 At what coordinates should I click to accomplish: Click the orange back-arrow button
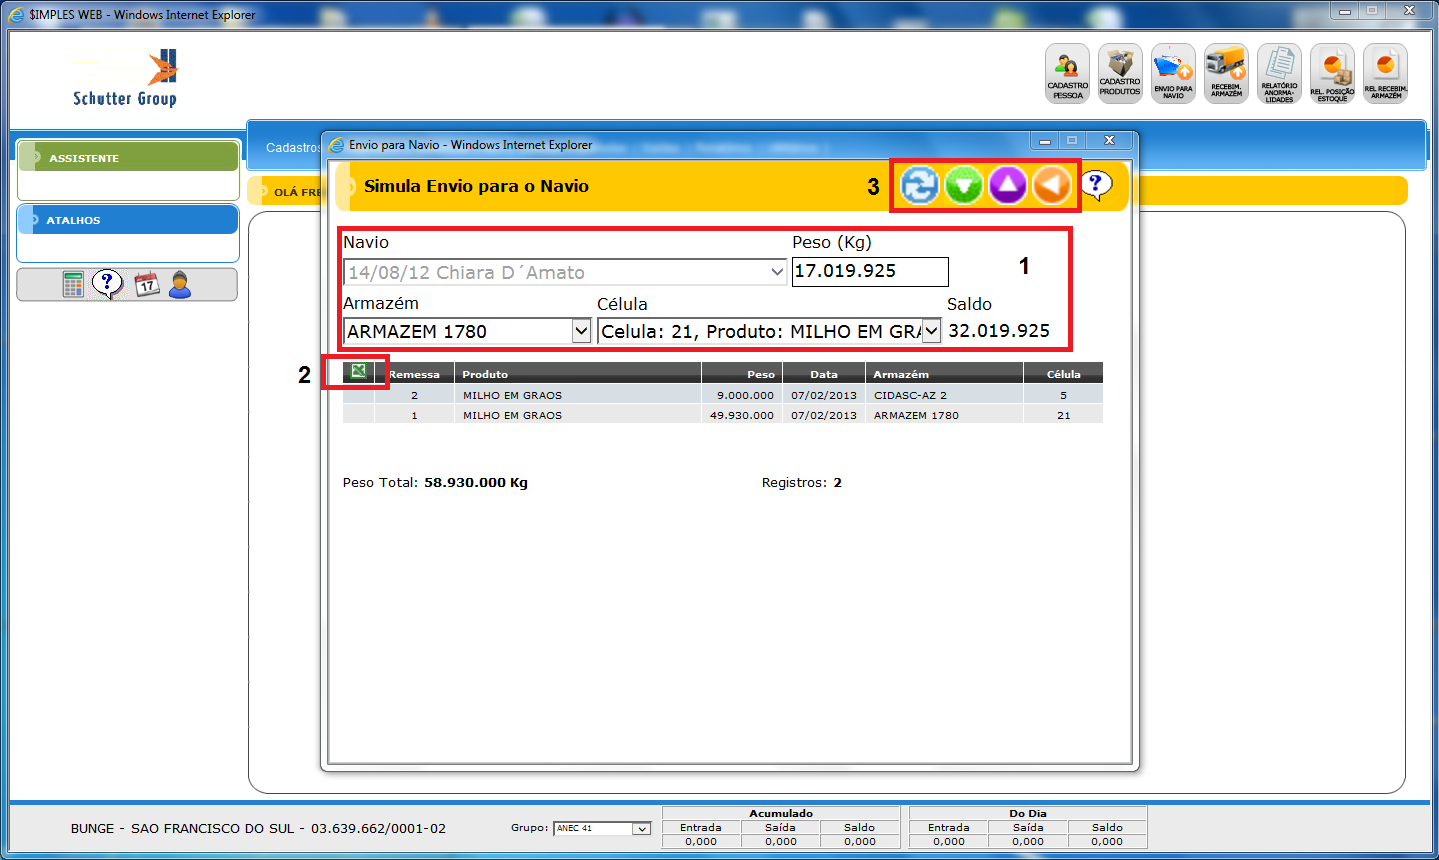click(1052, 185)
